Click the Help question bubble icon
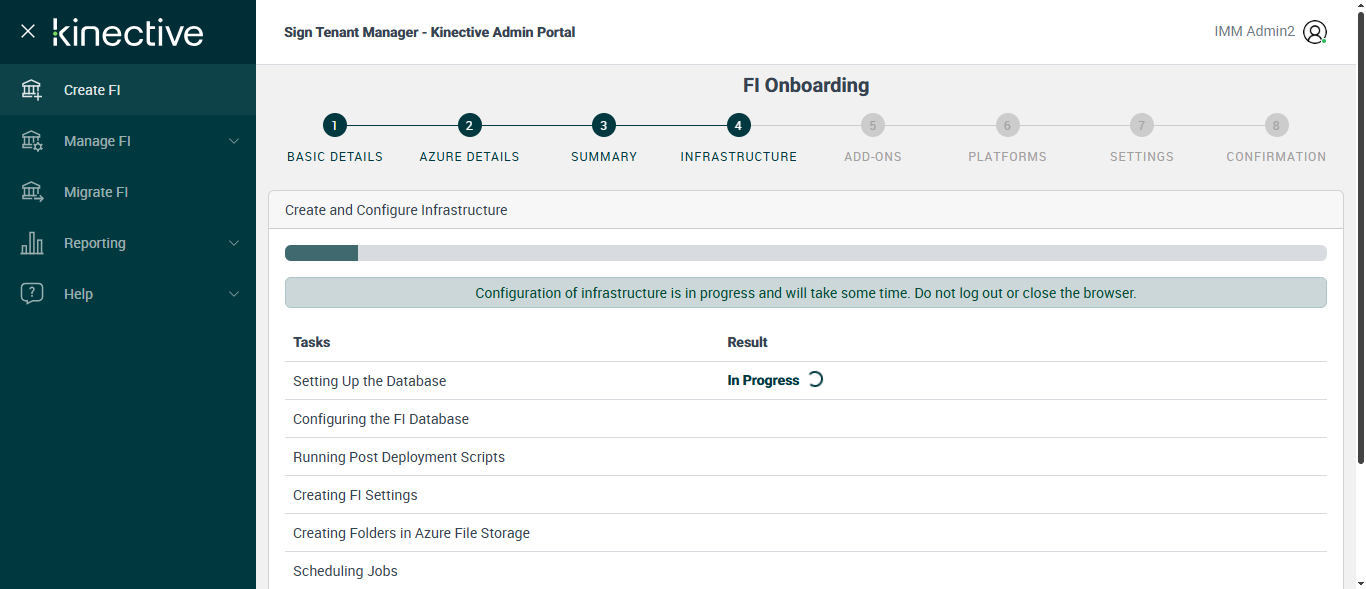 coord(32,294)
